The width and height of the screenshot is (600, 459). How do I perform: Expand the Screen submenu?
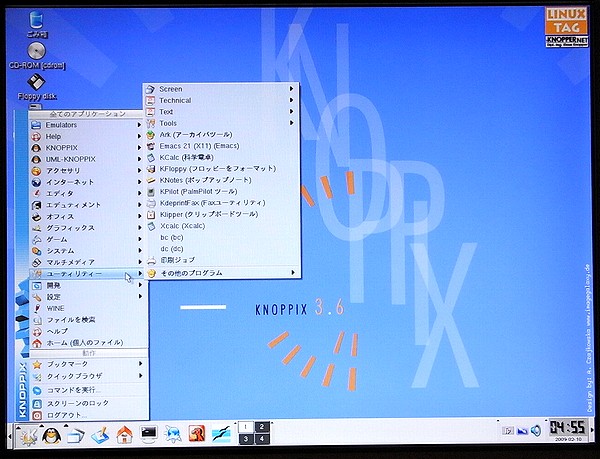tap(221, 89)
